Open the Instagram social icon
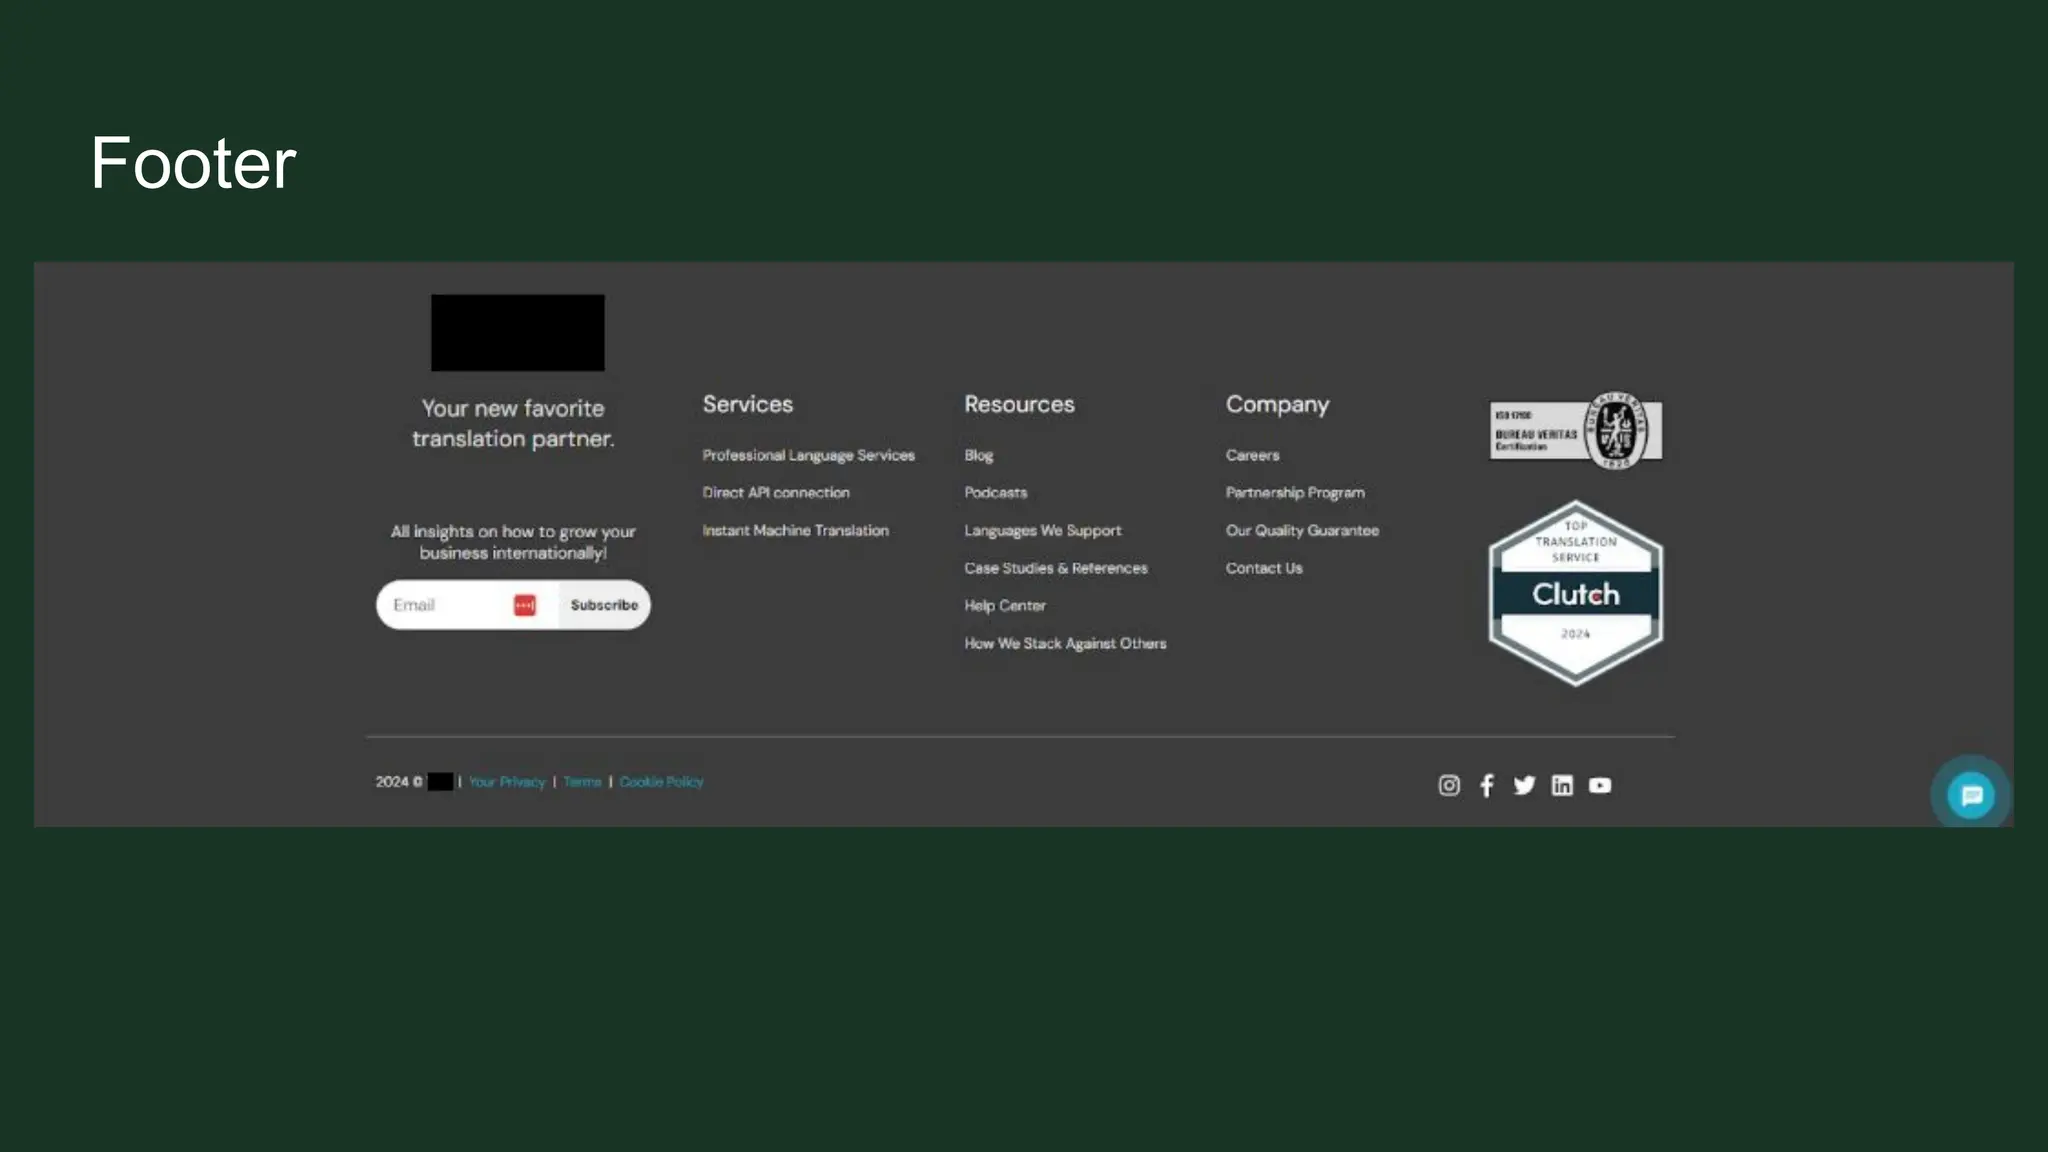The height and width of the screenshot is (1152, 2048). [1449, 785]
